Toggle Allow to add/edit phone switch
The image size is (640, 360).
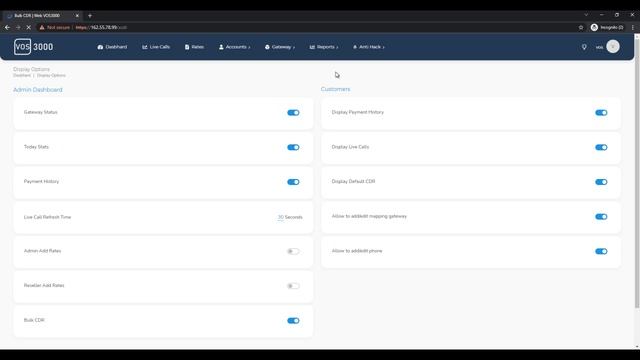point(601,251)
